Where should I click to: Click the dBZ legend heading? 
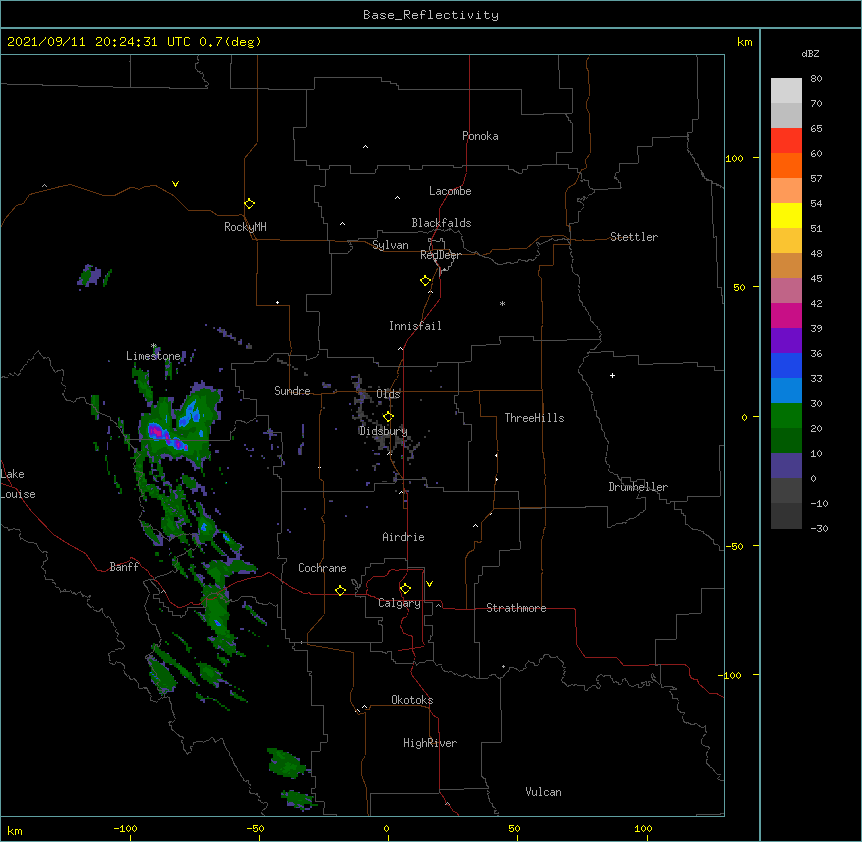(810, 53)
